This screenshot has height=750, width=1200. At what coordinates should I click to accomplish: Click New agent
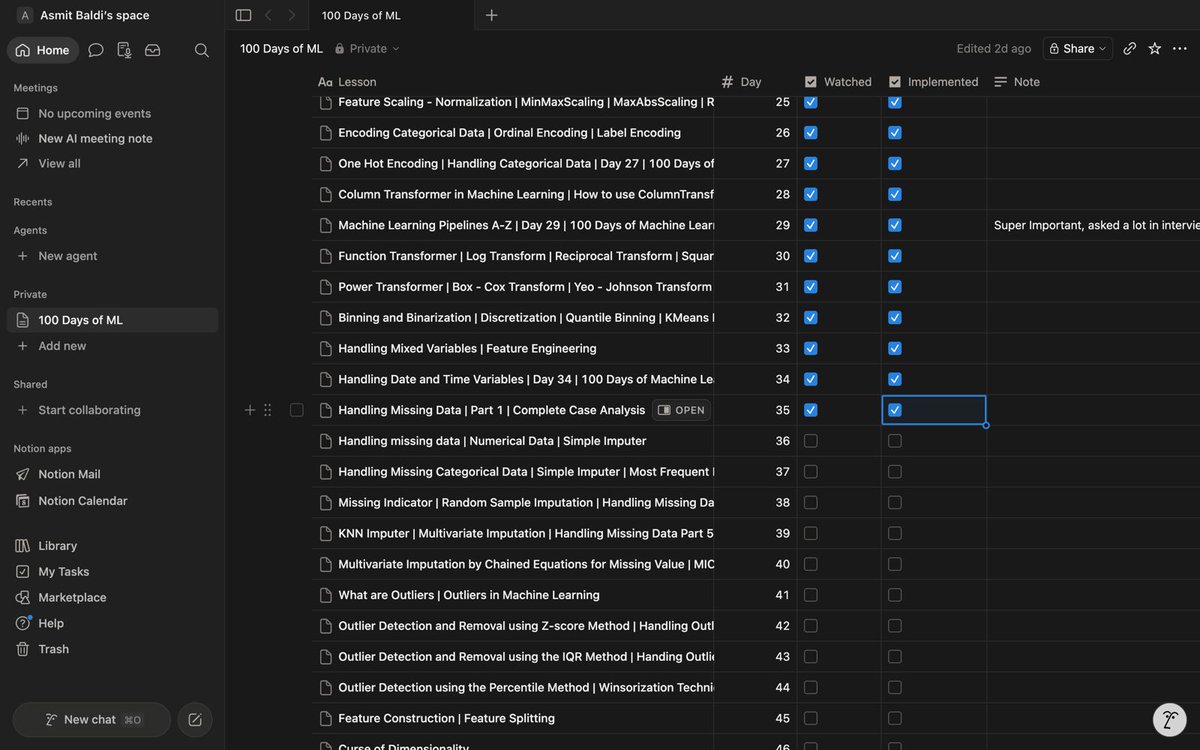click(113, 256)
